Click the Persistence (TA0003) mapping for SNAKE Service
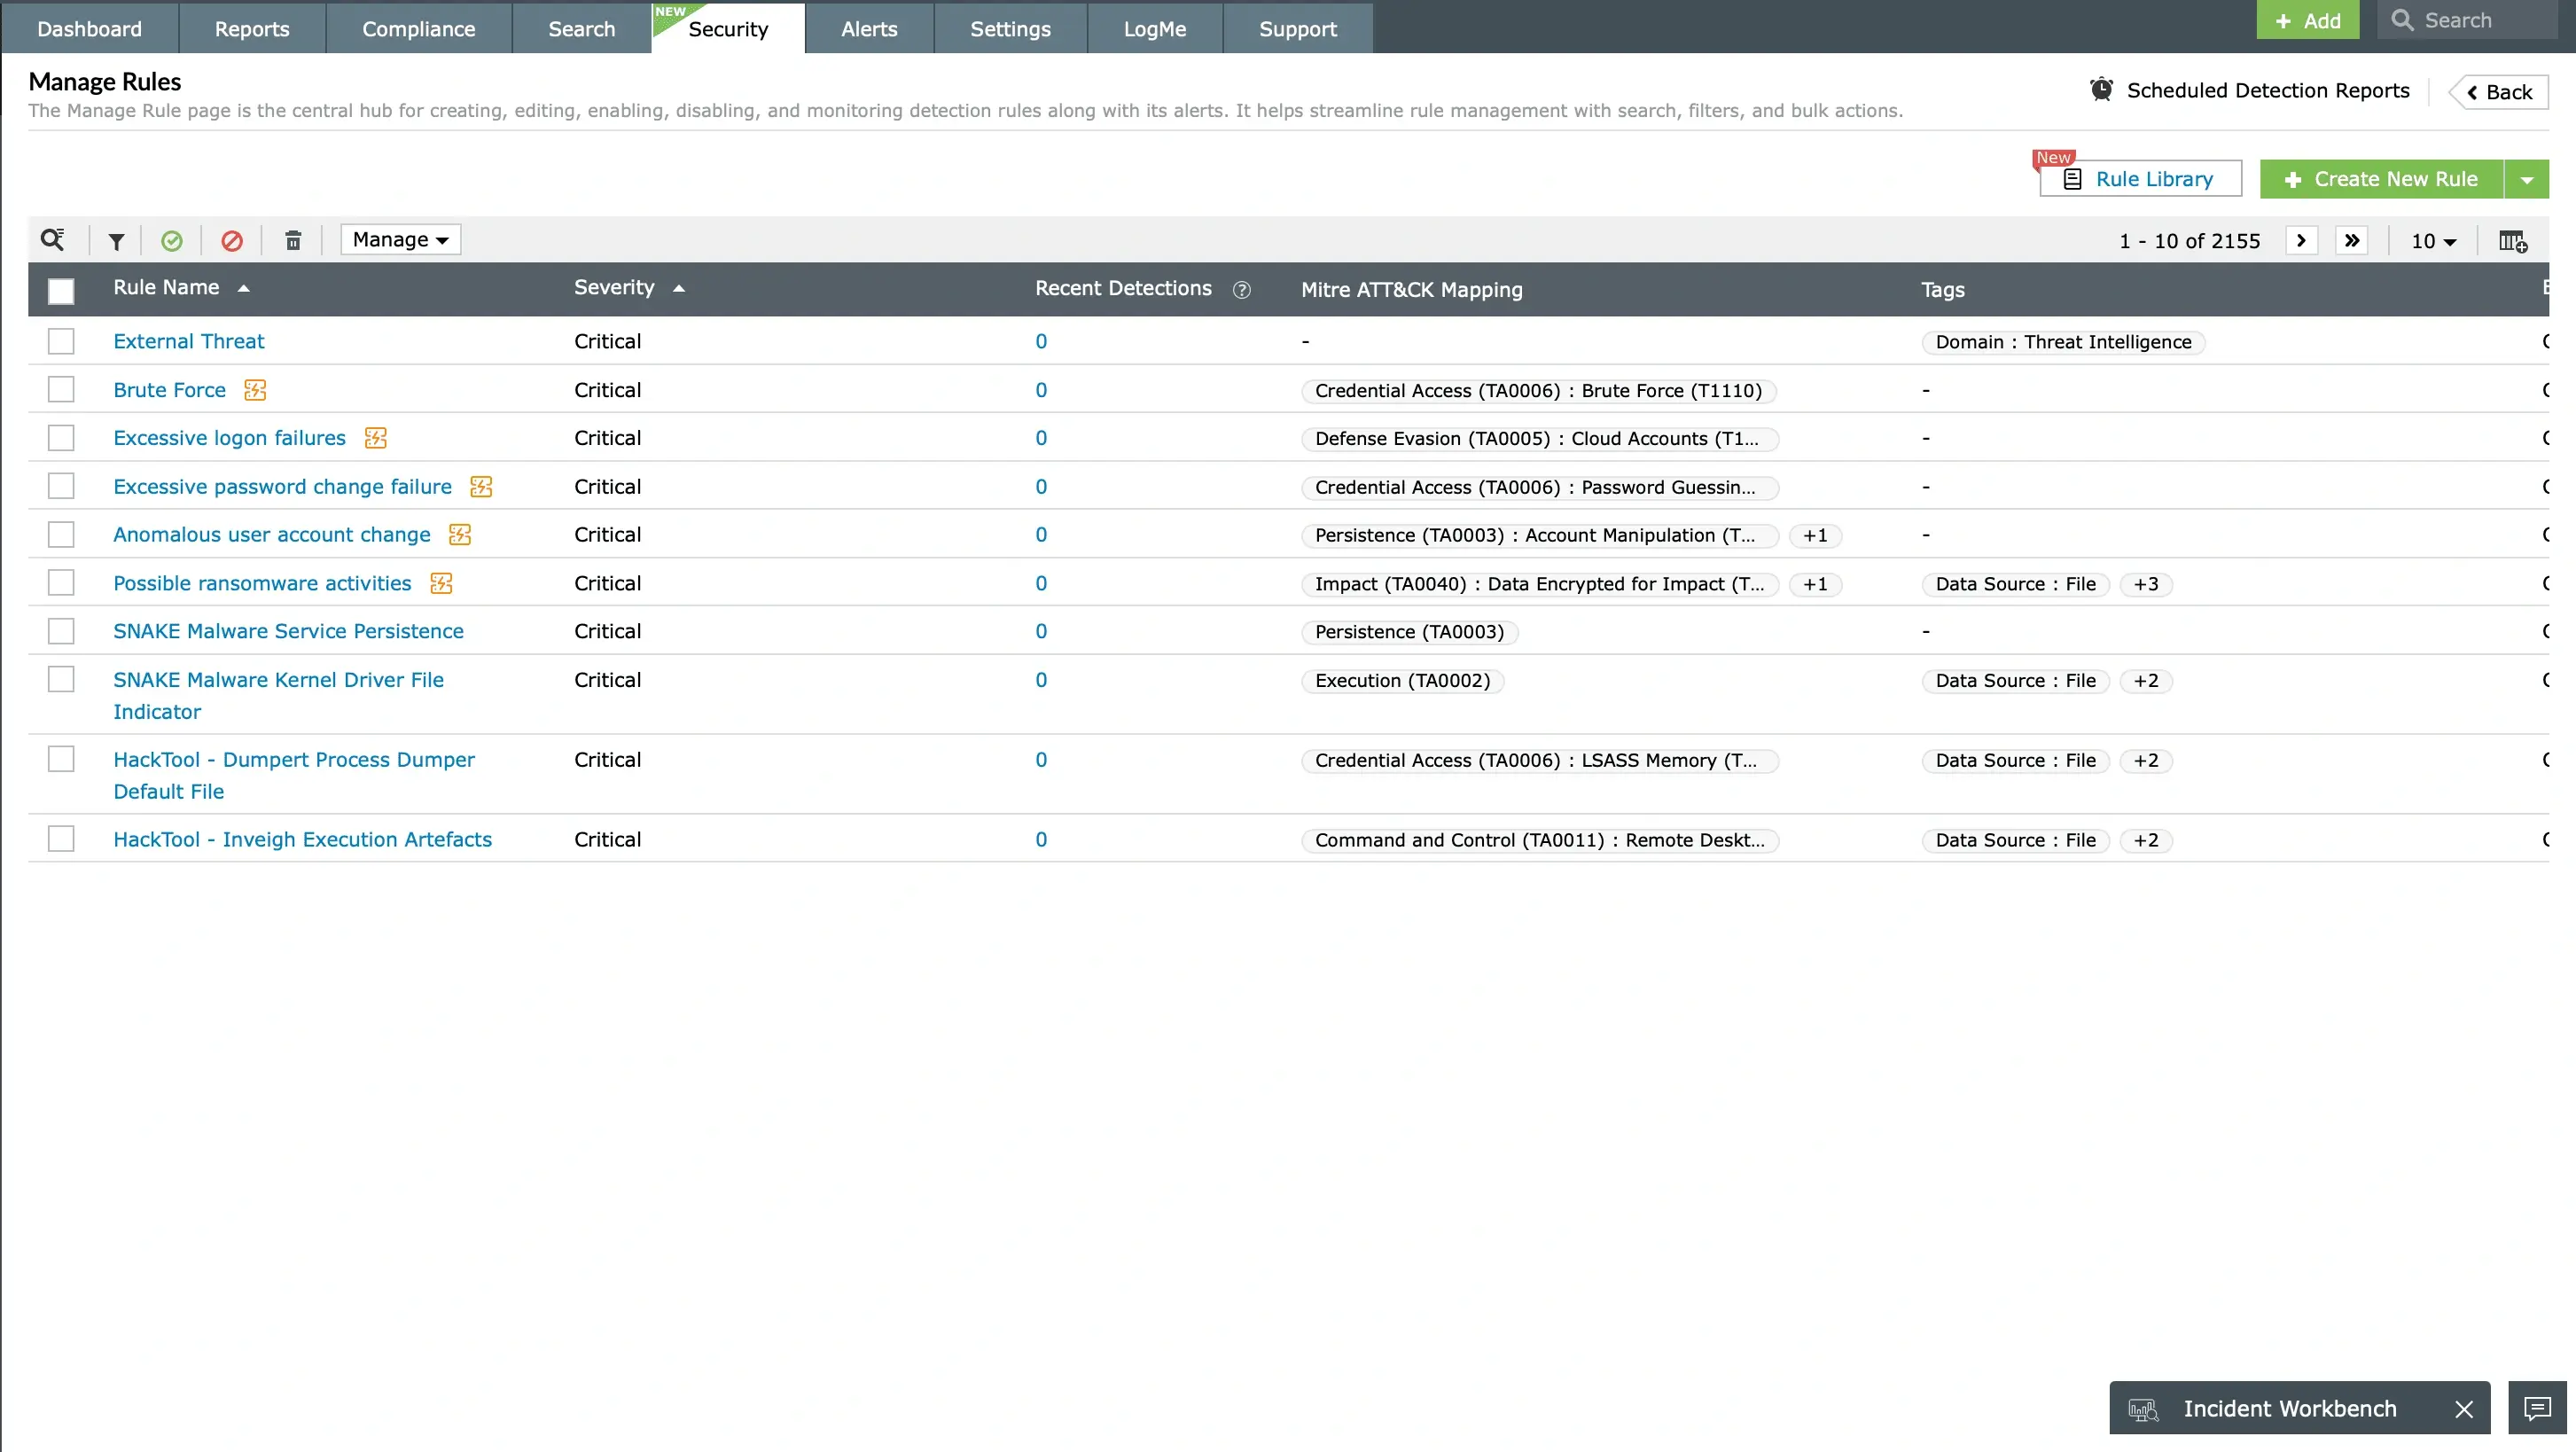2576x1452 pixels. coord(1409,632)
